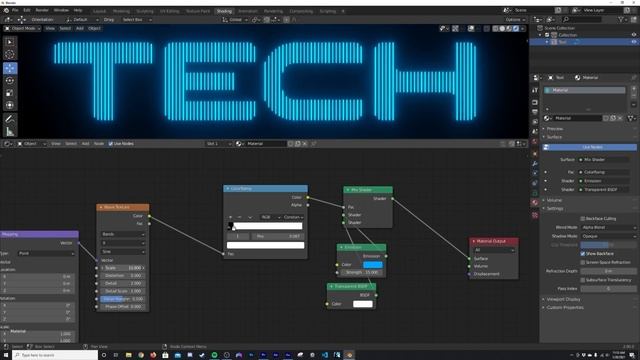This screenshot has width=640, height=360.
Task: Click the Blender logo menu icon
Action: click(x=6, y=10)
